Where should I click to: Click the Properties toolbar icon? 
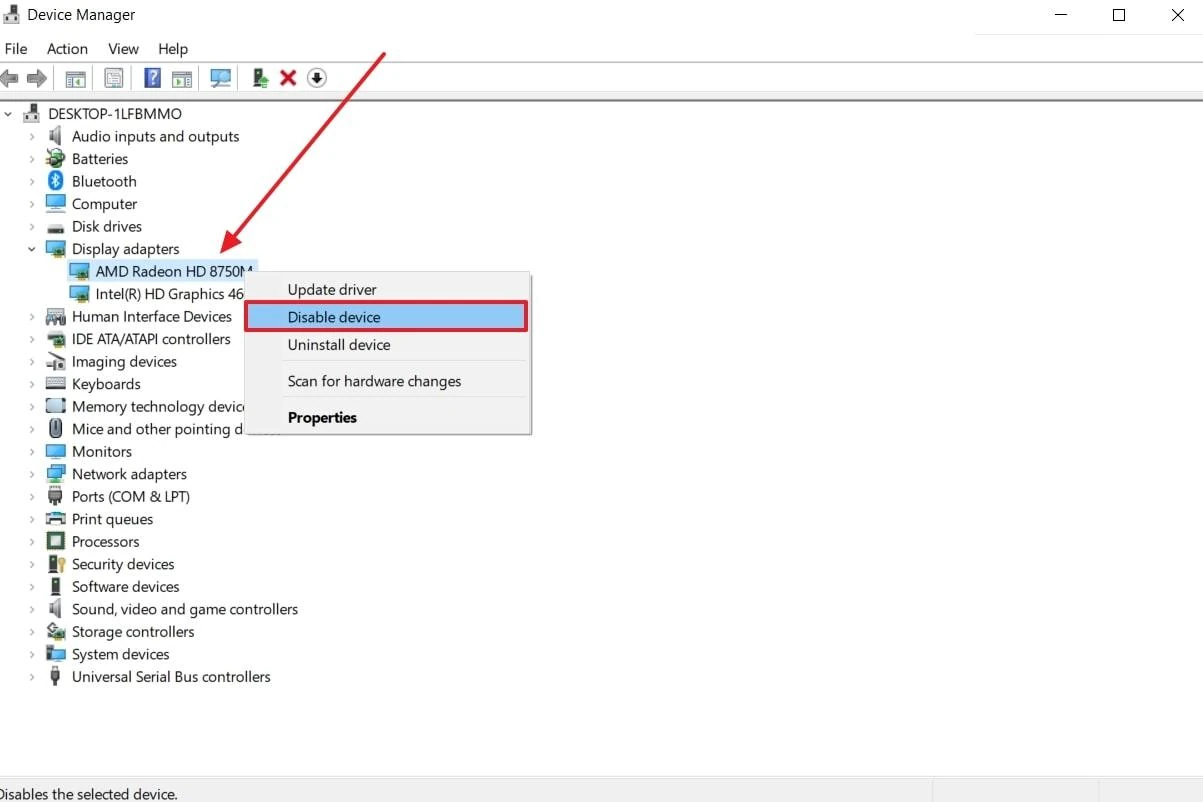[x=114, y=78]
